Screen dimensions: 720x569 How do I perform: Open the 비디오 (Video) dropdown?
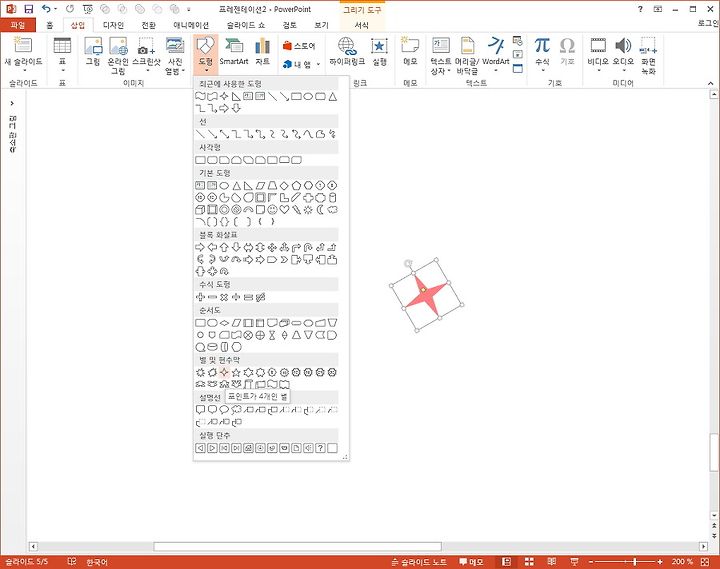[598, 70]
